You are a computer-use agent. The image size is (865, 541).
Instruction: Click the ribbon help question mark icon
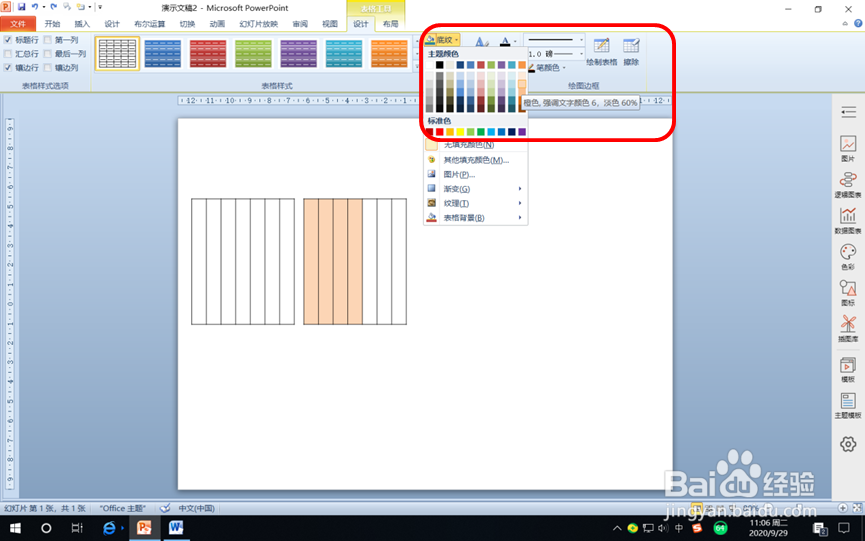click(858, 23)
